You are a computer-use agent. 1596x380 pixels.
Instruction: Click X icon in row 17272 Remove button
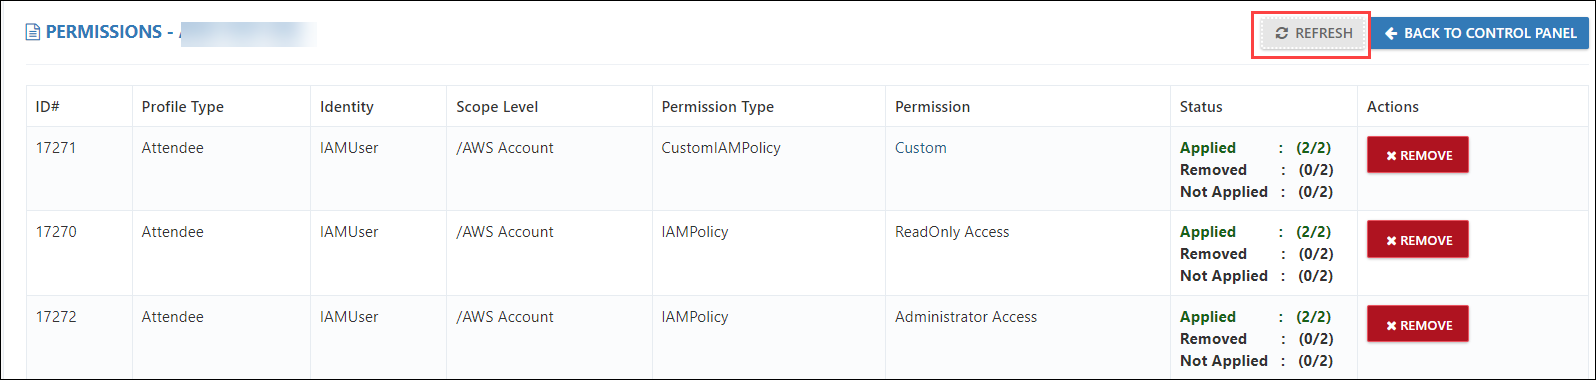(1390, 326)
